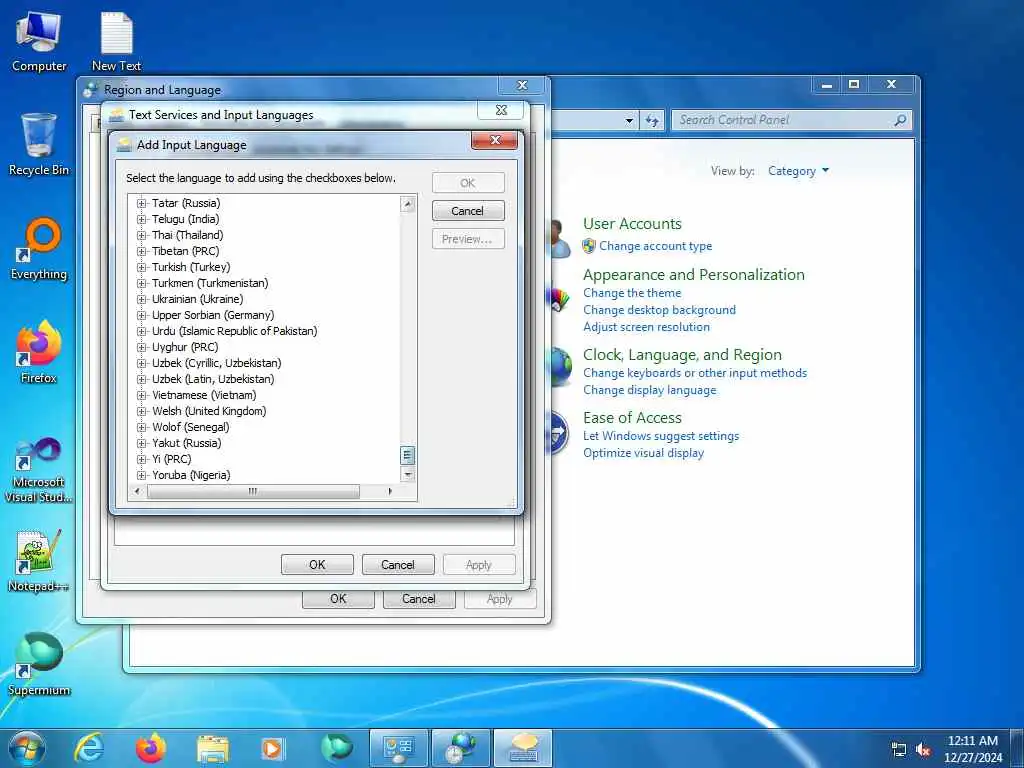
Task: Click Let Windows suggest settings link
Action: click(x=661, y=436)
